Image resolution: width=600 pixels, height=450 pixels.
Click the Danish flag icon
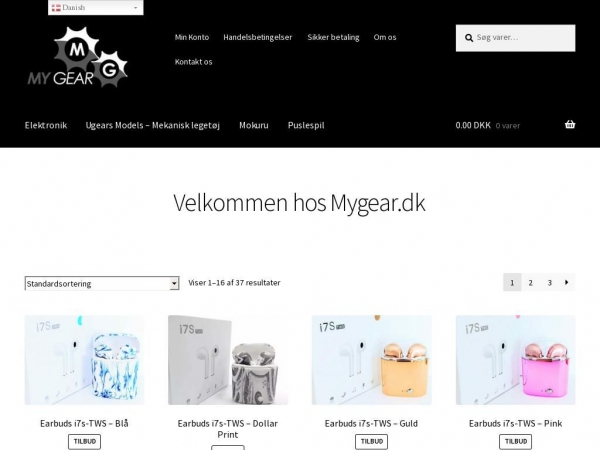[x=56, y=8]
